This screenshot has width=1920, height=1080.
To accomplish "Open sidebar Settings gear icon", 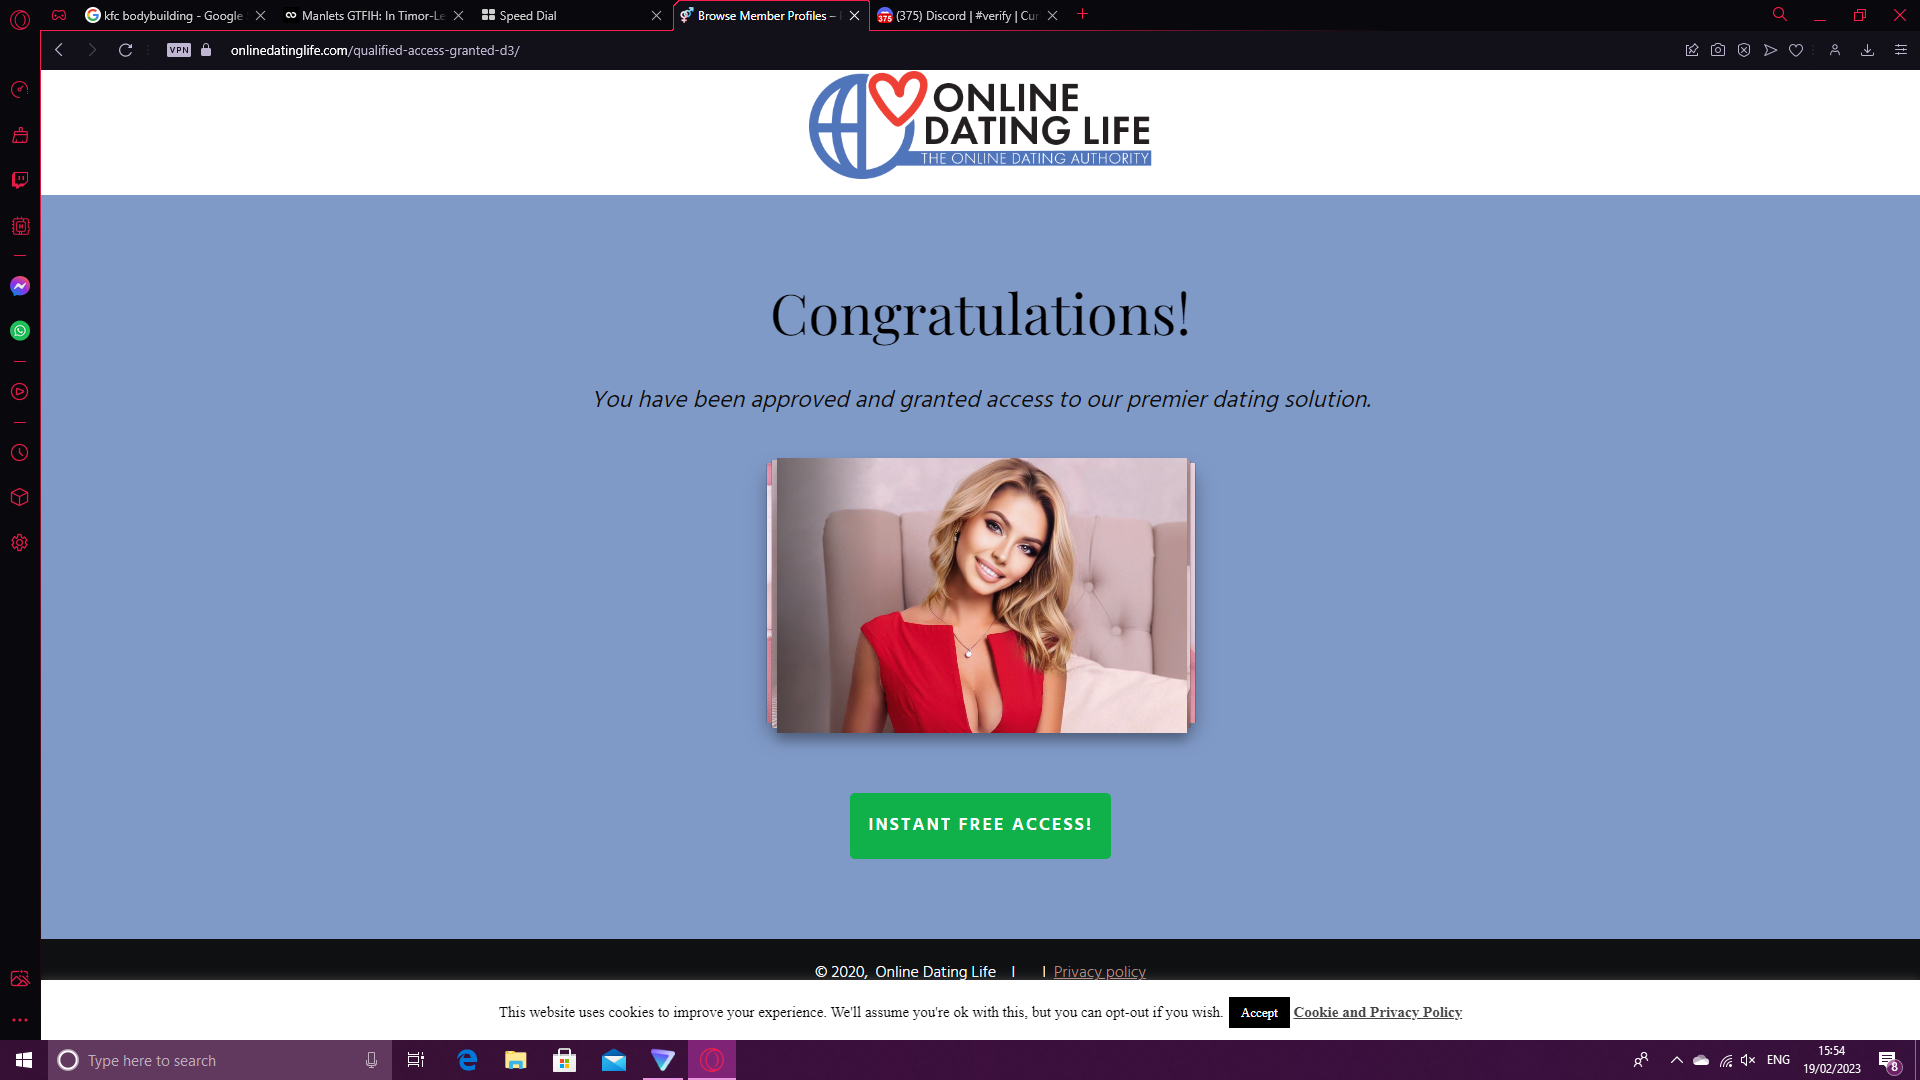I will pos(20,543).
